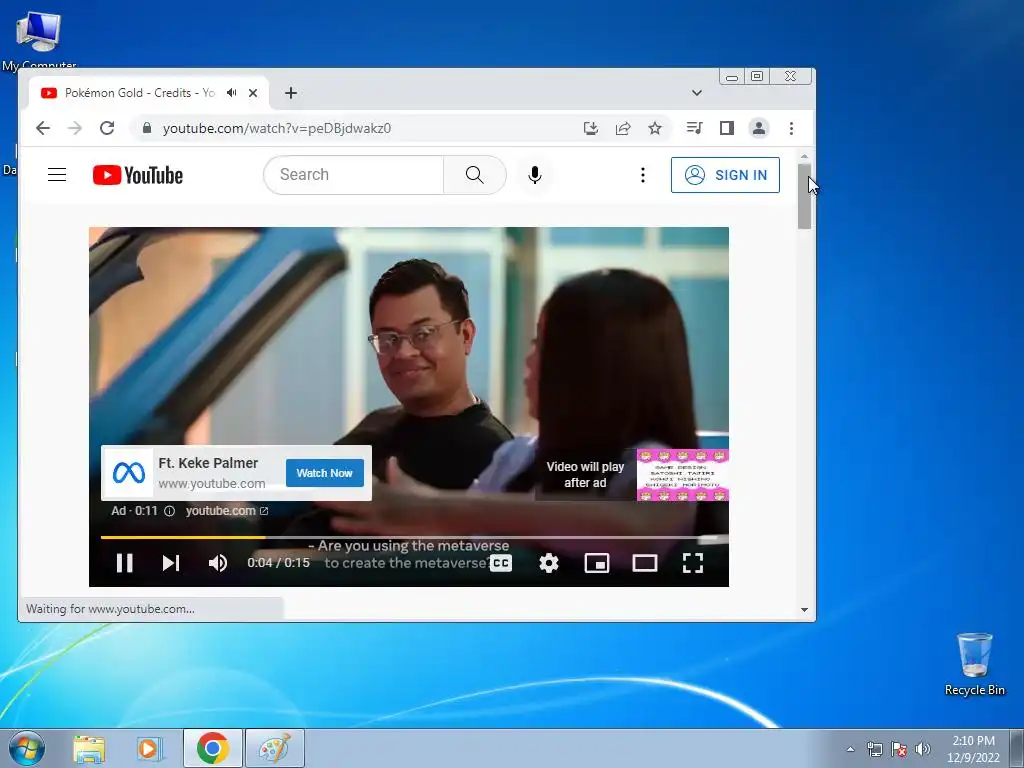Open Chrome profile avatar
1024x768 pixels.
[x=759, y=128]
